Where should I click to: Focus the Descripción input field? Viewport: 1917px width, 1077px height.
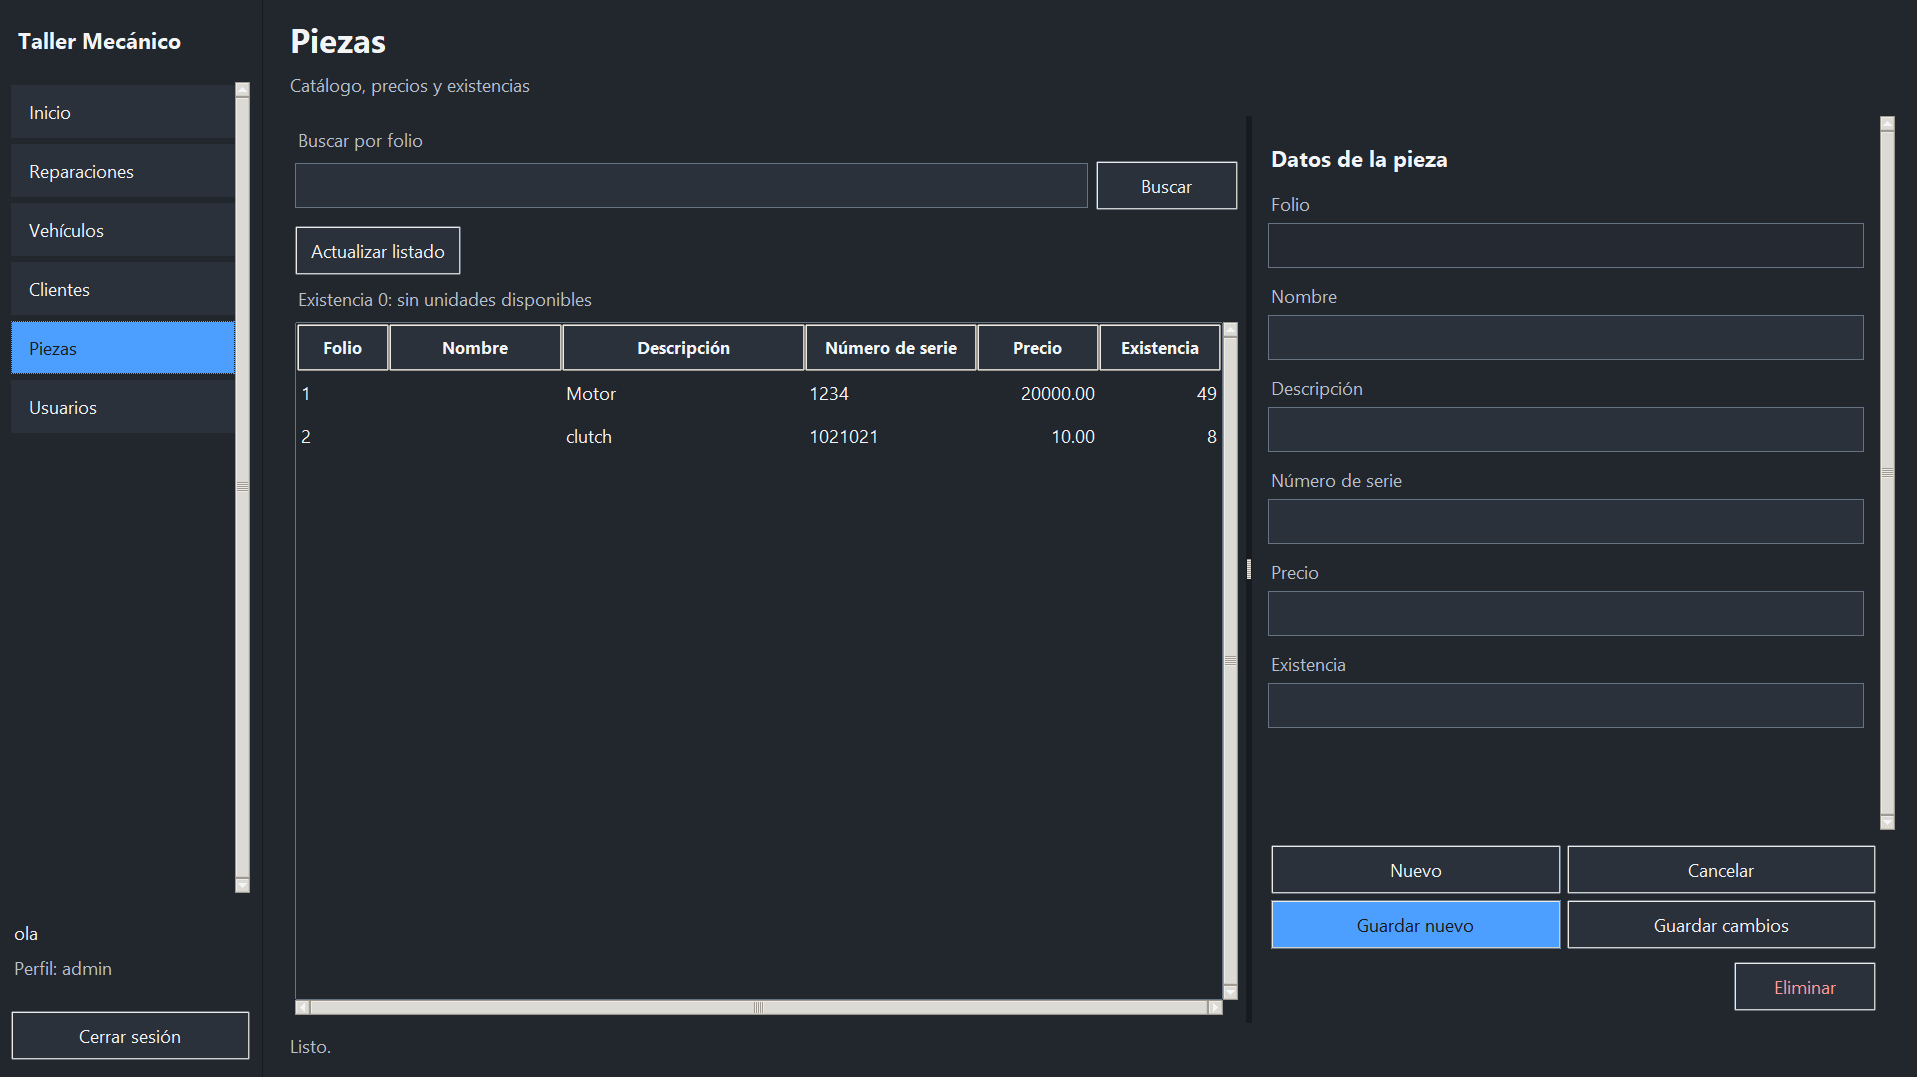1565,429
